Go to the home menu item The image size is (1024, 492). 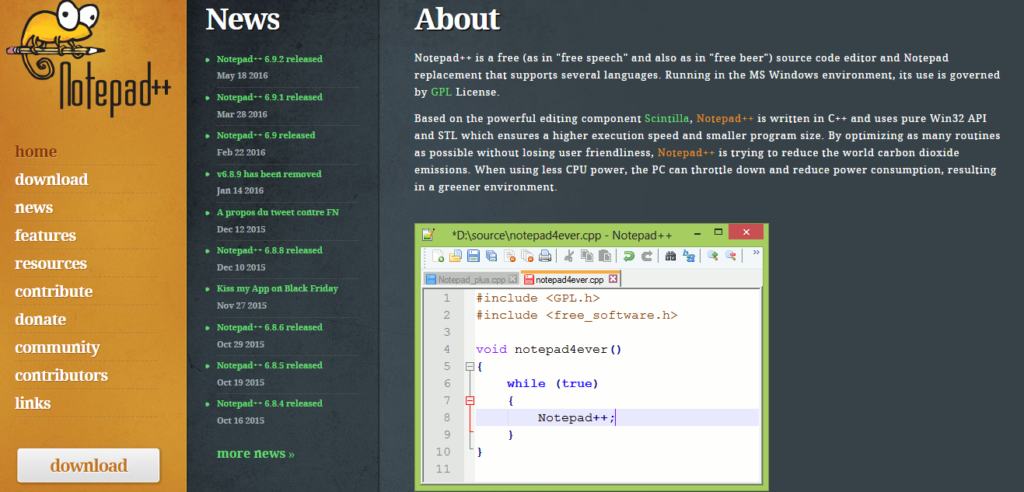pos(36,152)
